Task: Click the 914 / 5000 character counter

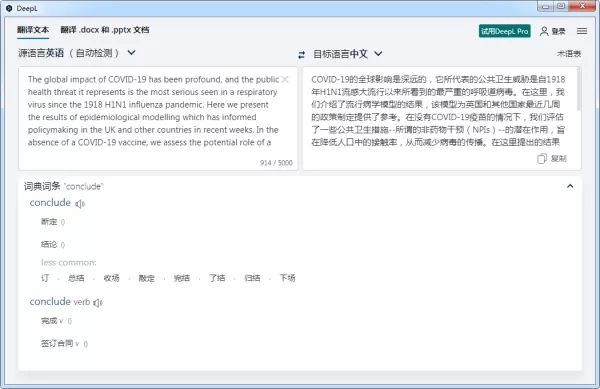Action: (276, 163)
